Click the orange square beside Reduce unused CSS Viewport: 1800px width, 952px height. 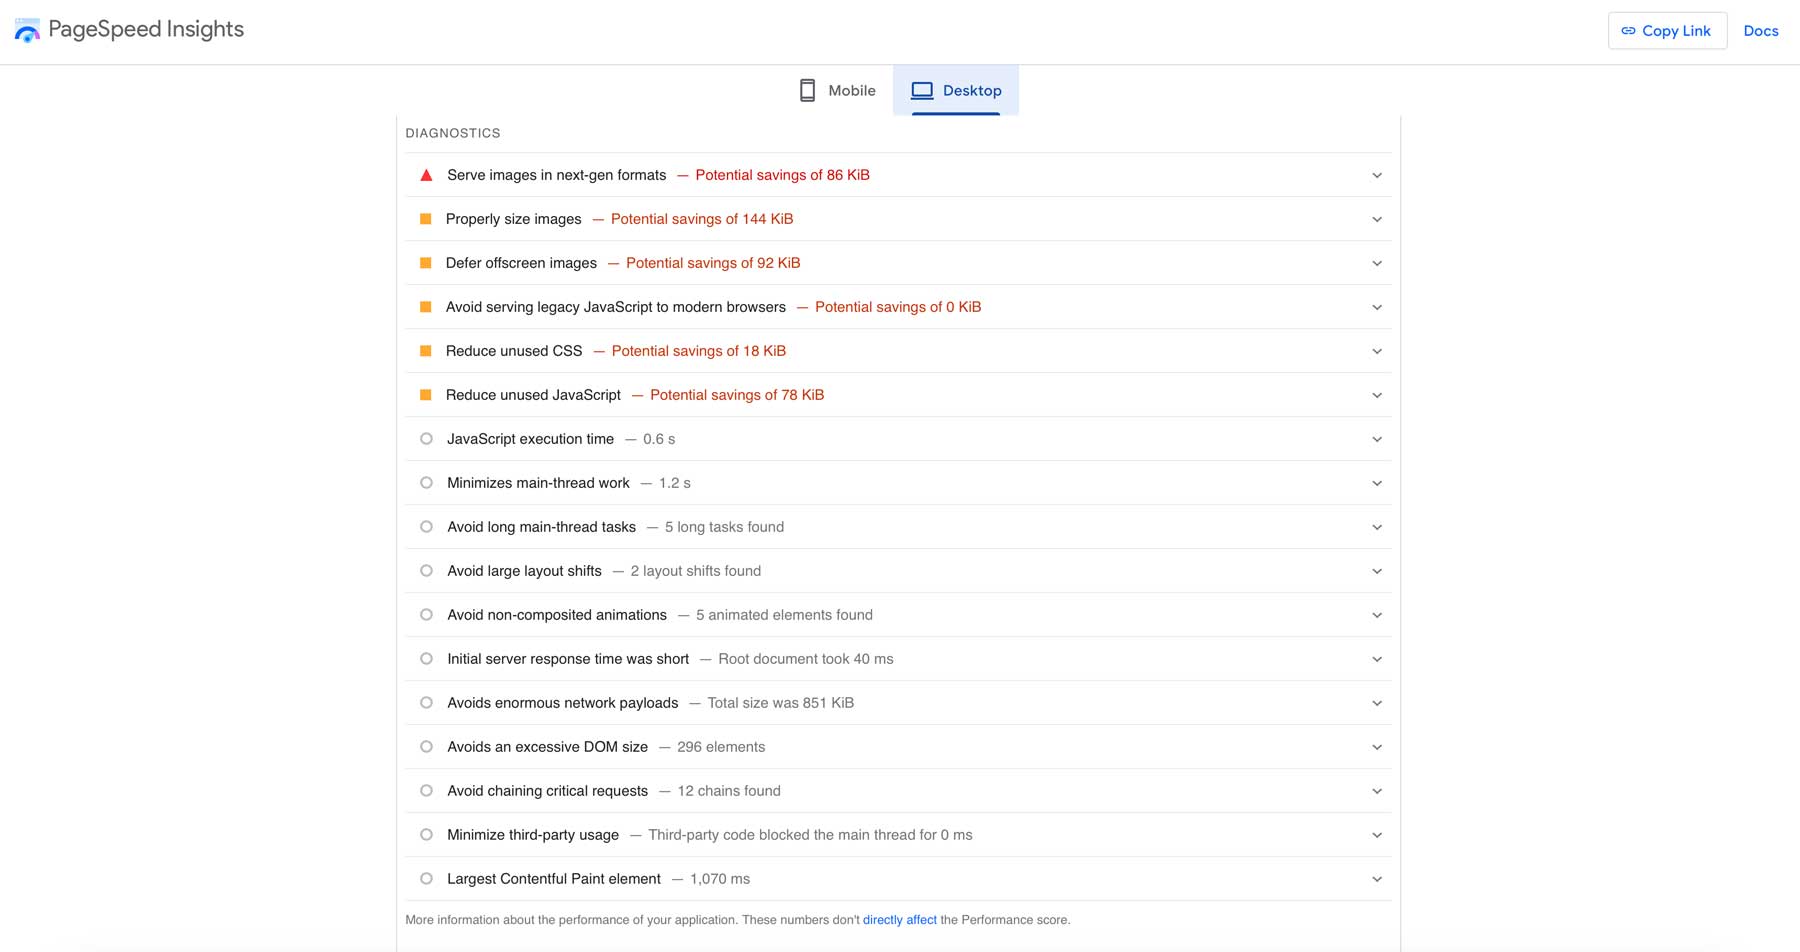point(426,350)
